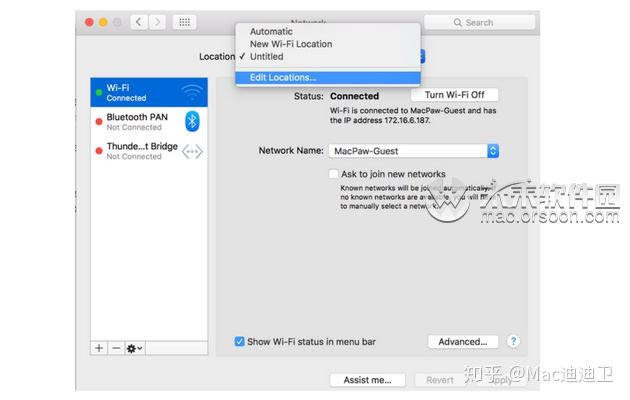The height and width of the screenshot is (400, 630).
Task: Click into the Search field
Action: 479,22
